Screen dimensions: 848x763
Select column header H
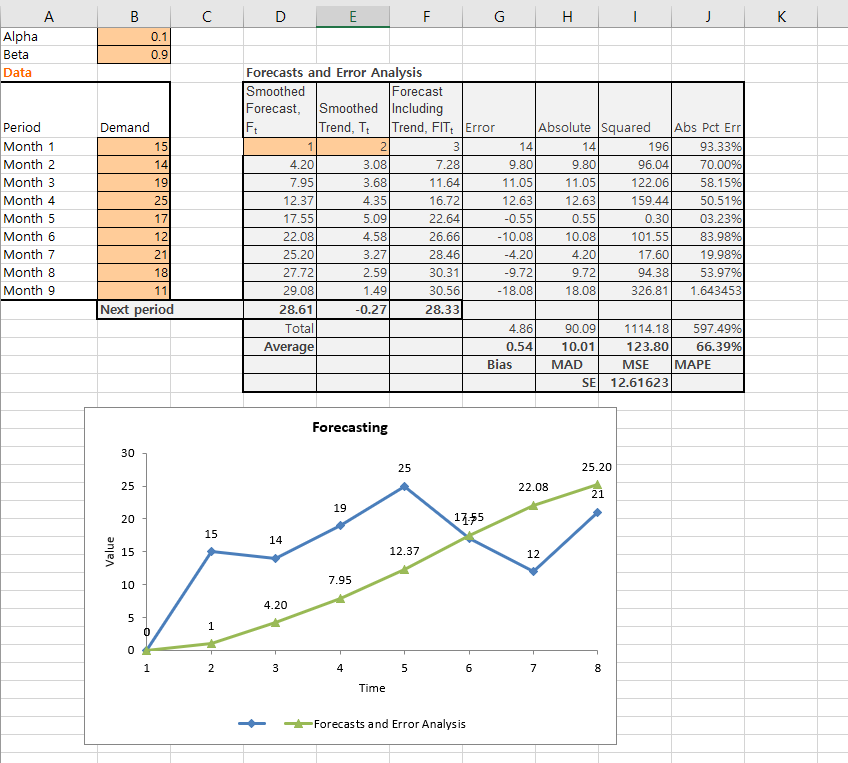567,16
